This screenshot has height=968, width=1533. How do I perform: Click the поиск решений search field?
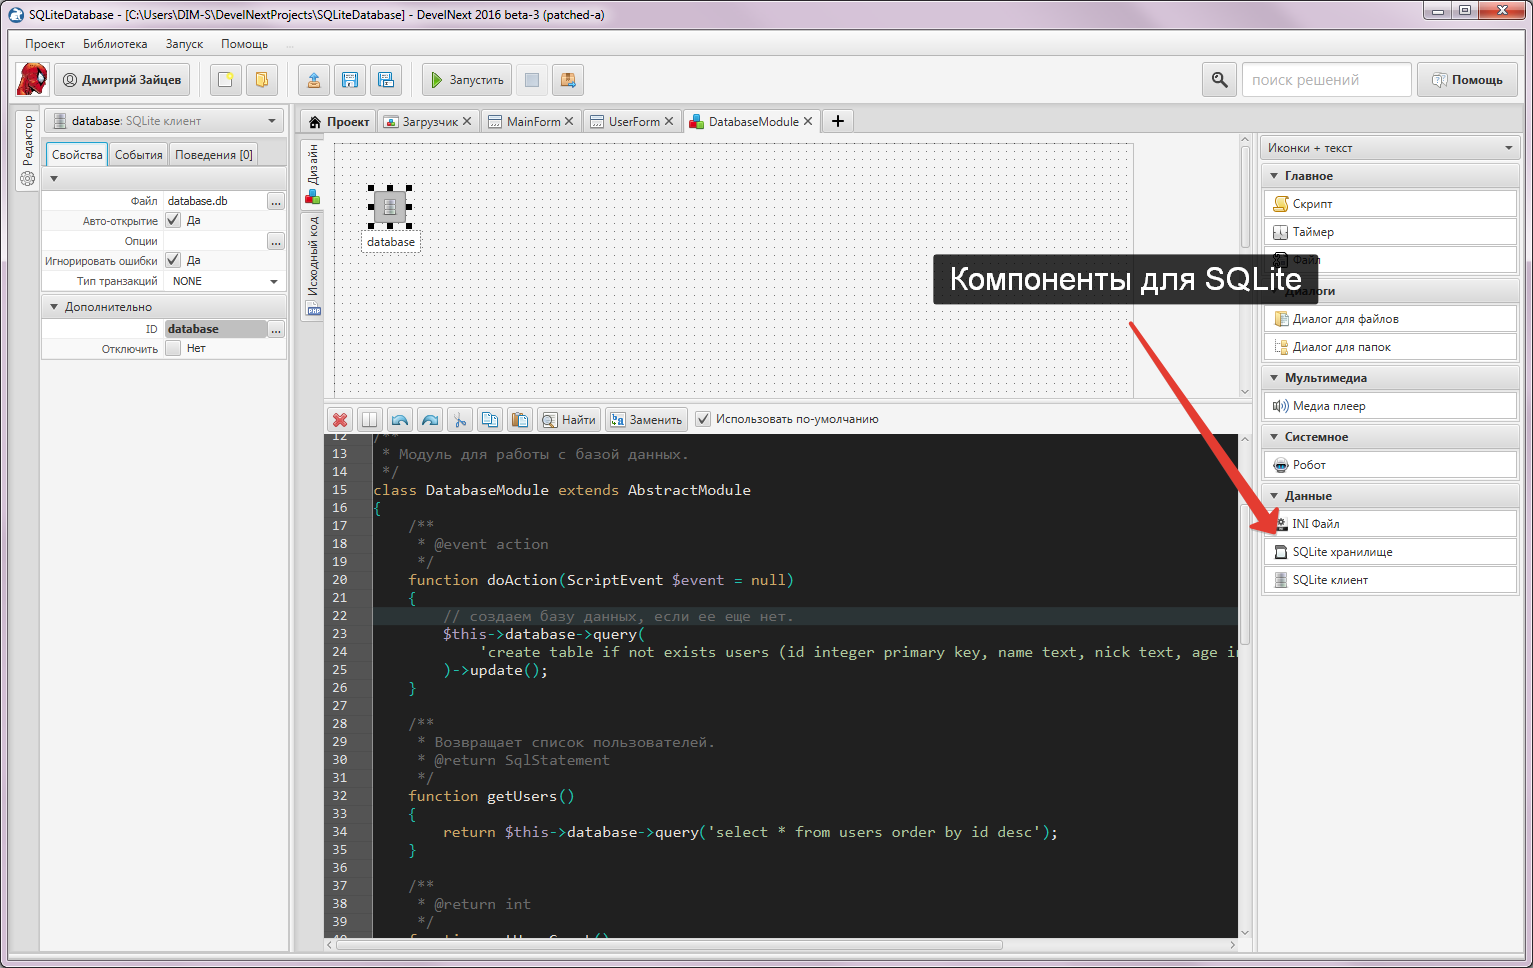tap(1325, 80)
